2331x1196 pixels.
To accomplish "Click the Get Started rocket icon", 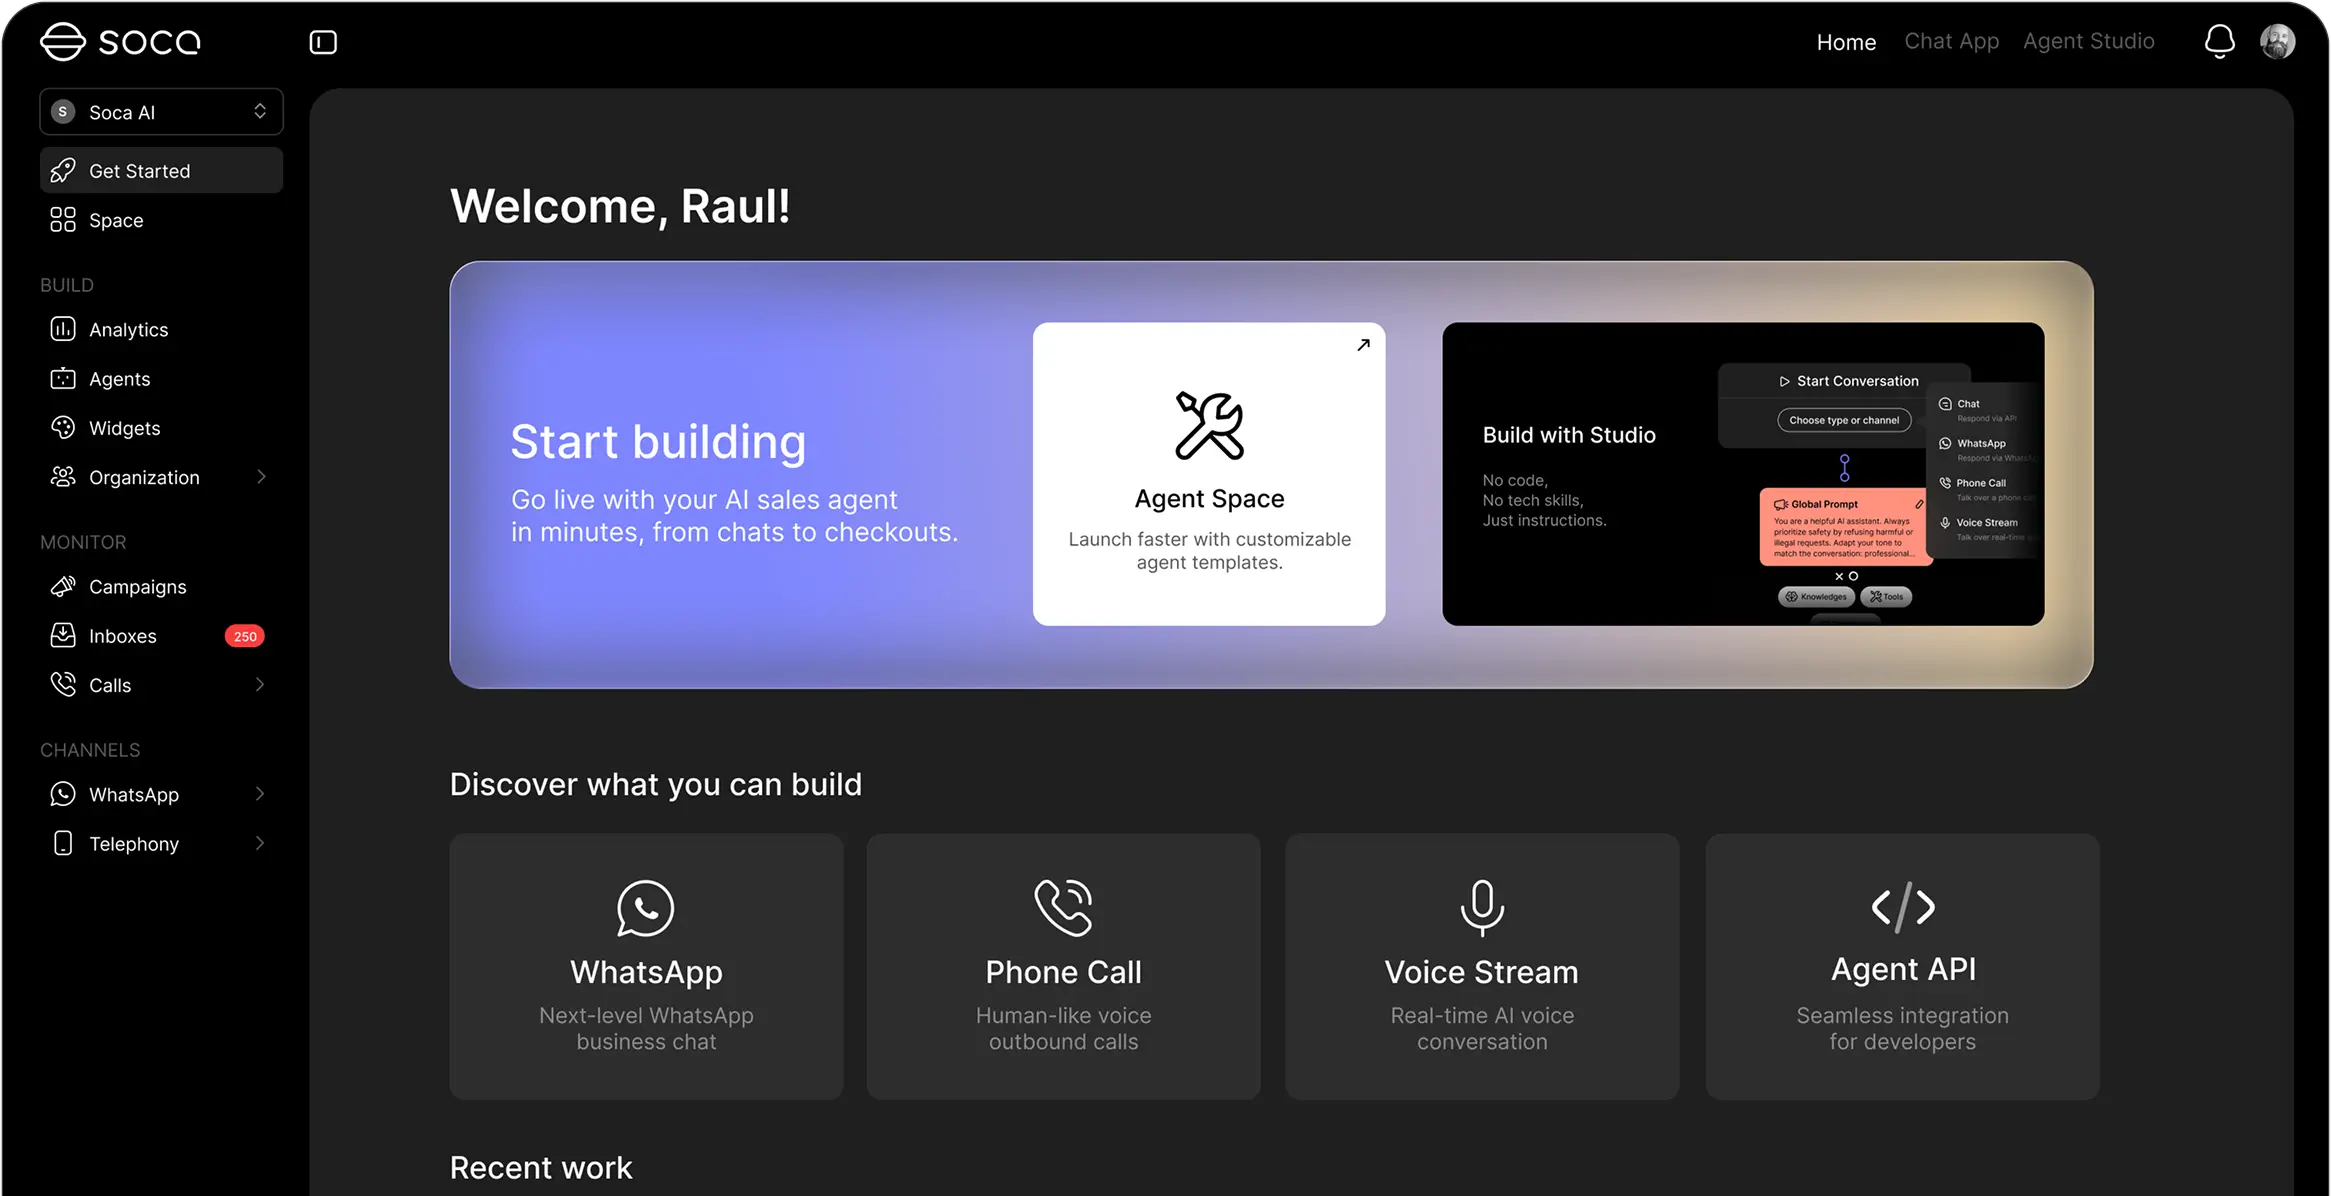I will [63, 171].
